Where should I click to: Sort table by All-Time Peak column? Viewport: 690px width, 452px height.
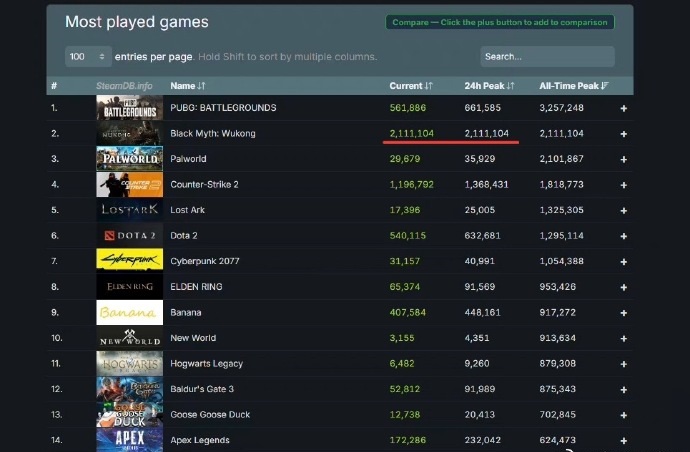point(574,86)
